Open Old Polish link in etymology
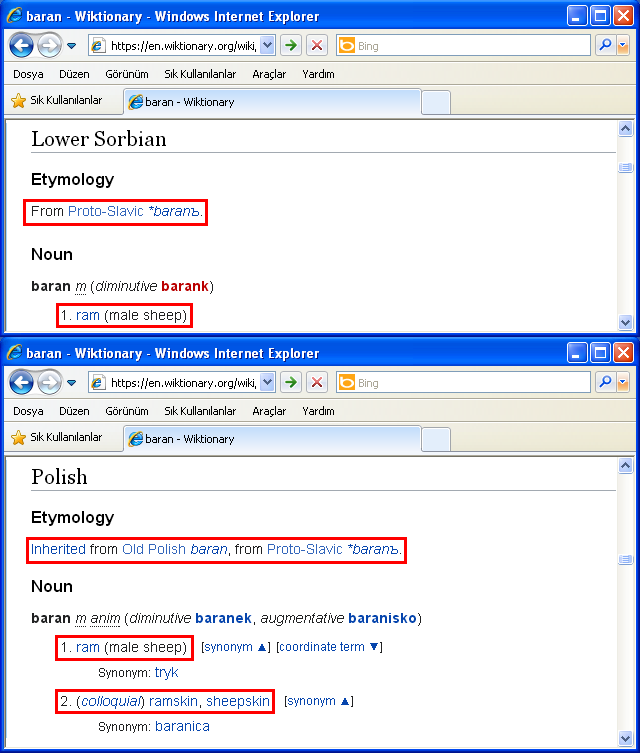Screen dimensions: 640x753 [x=154, y=549]
